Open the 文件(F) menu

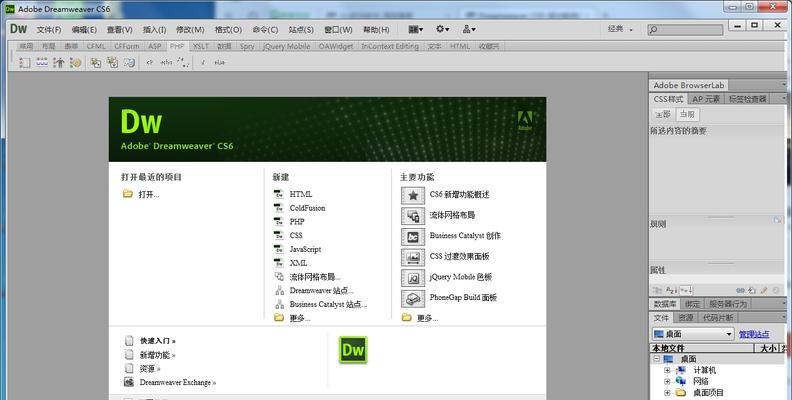(49, 30)
